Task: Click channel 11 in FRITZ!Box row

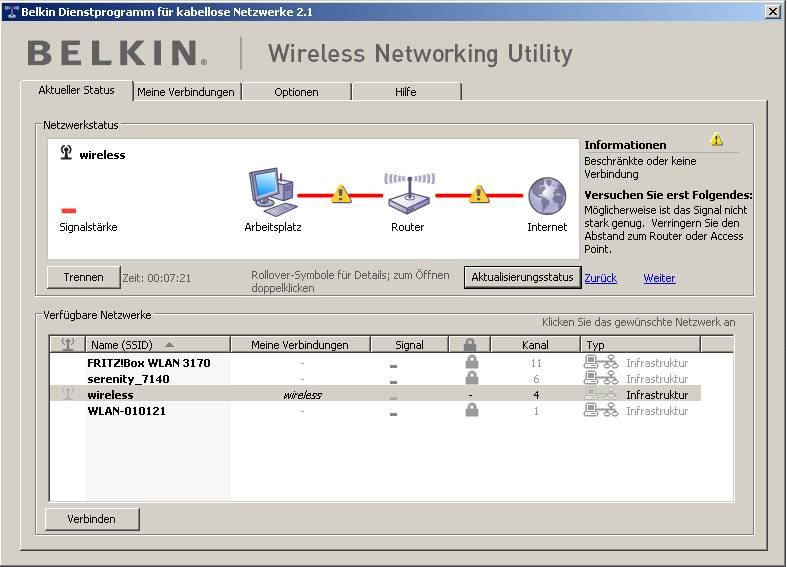Action: pos(536,363)
